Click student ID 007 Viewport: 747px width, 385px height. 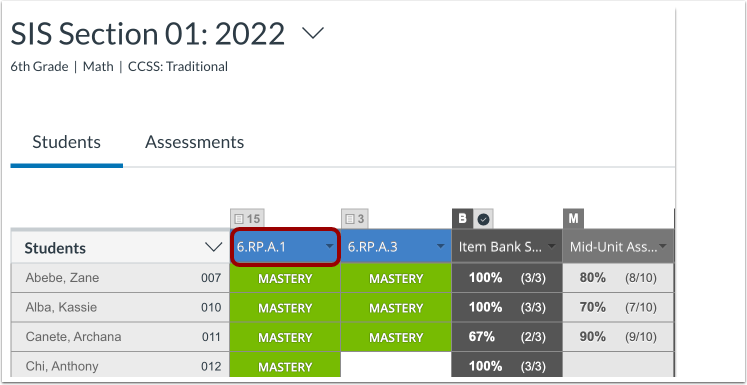click(211, 278)
